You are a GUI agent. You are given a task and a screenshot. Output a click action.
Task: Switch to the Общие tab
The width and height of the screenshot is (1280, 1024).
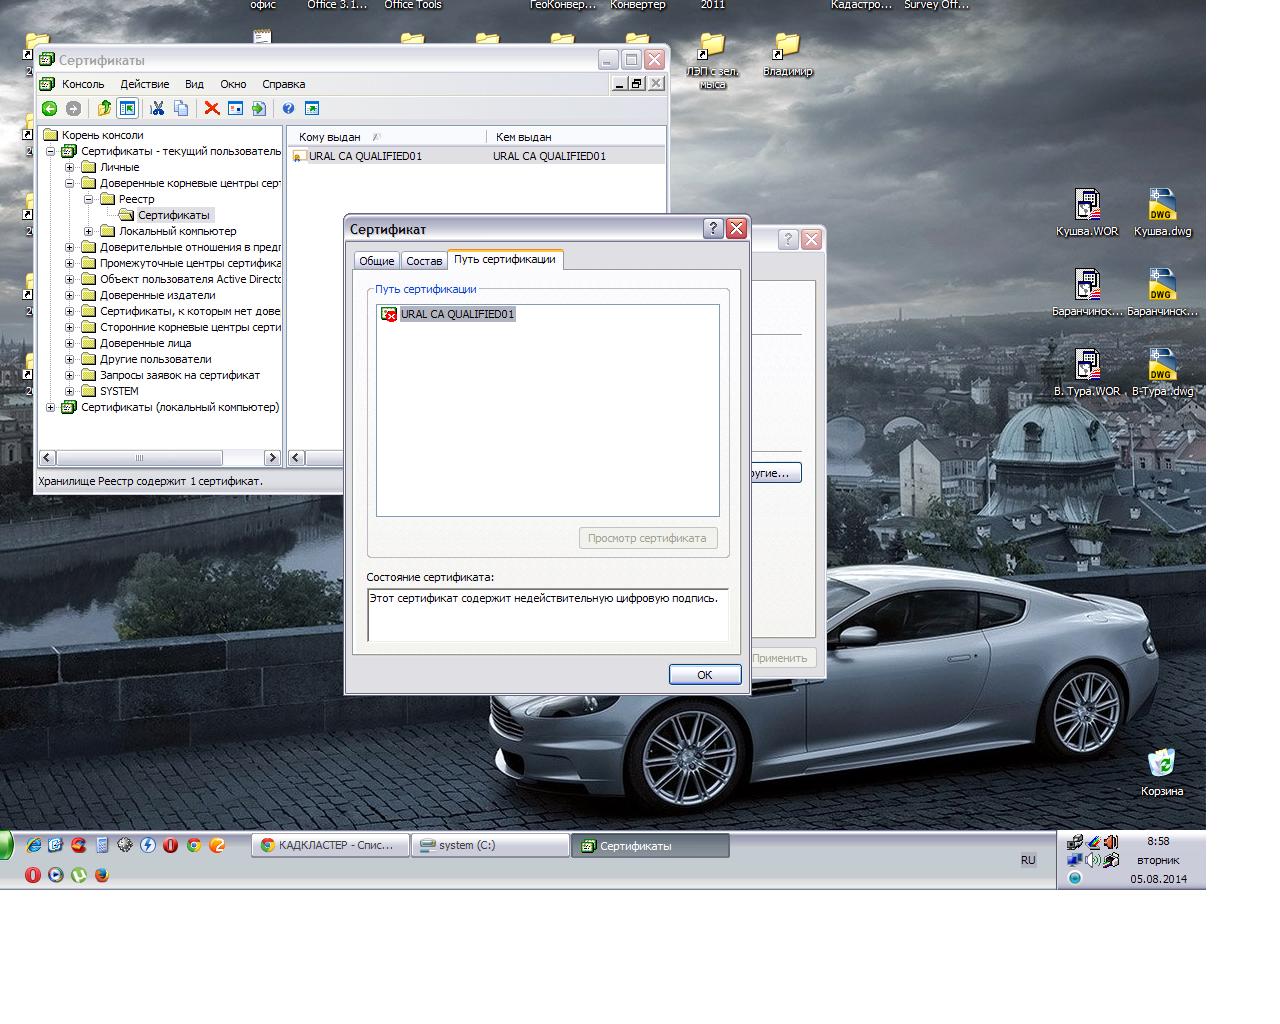click(376, 261)
